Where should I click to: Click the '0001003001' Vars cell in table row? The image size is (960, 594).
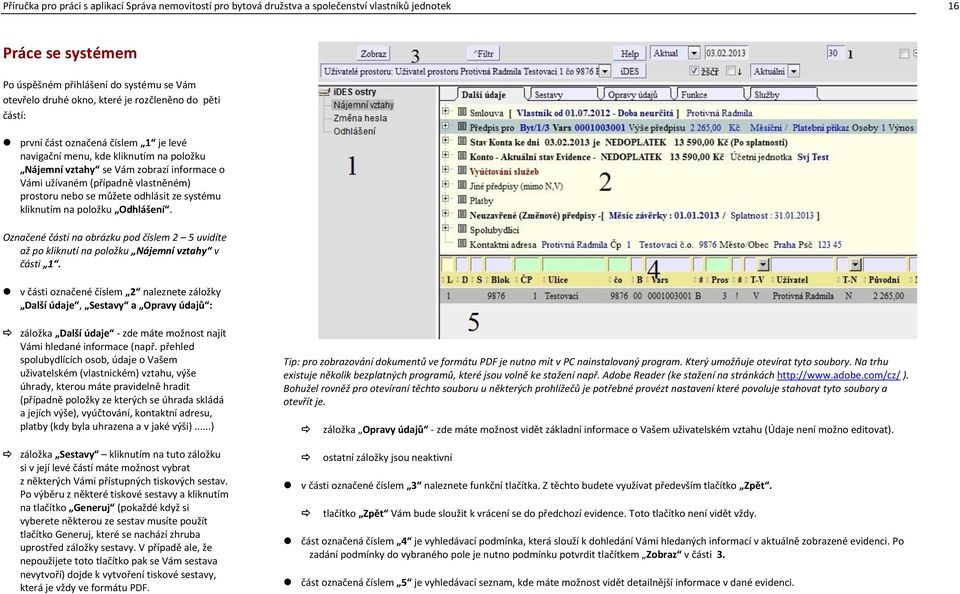point(669,296)
